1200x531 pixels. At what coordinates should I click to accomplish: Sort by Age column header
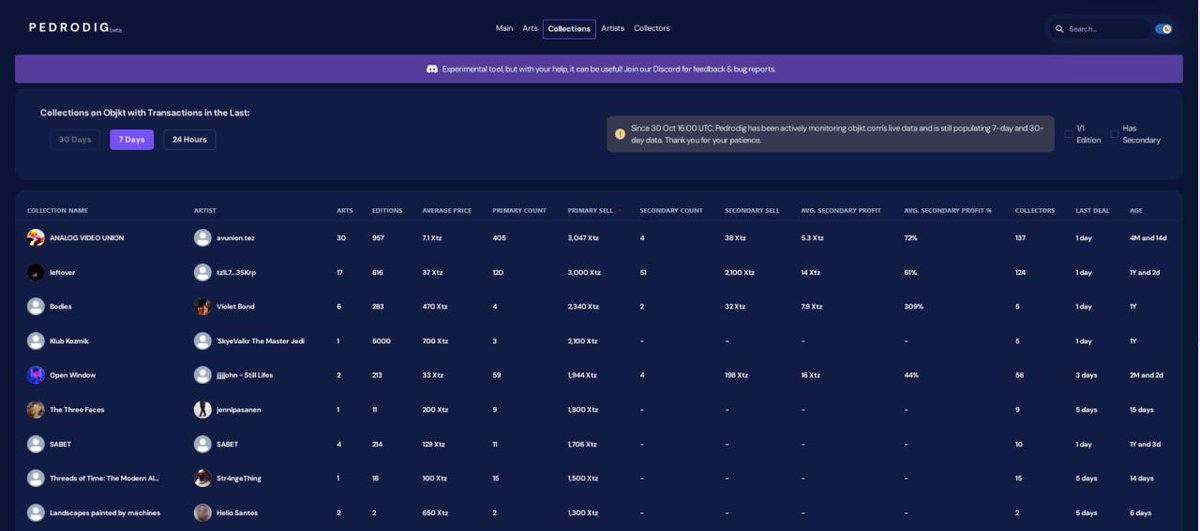point(1135,210)
